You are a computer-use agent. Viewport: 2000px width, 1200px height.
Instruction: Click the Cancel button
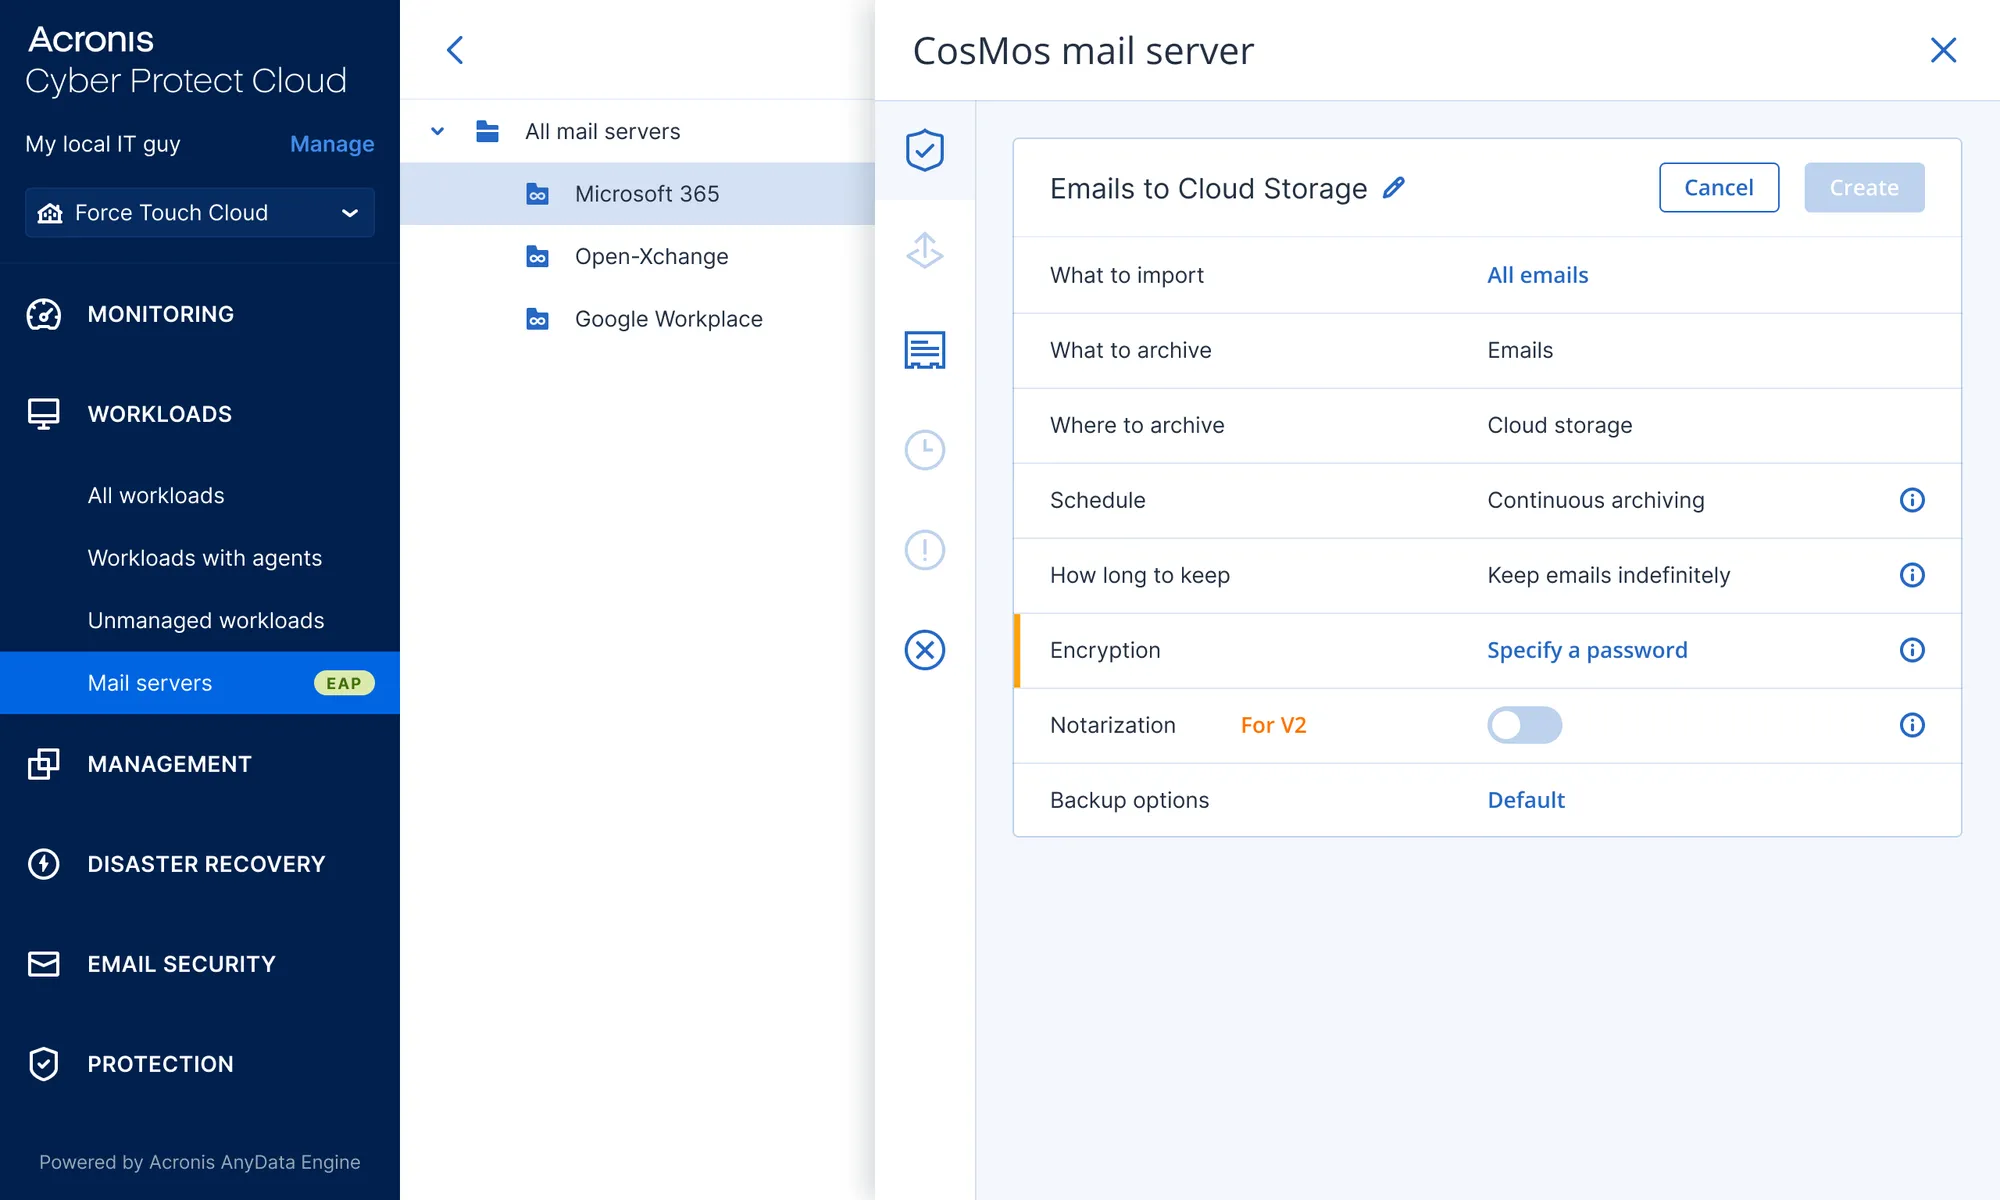(1718, 188)
